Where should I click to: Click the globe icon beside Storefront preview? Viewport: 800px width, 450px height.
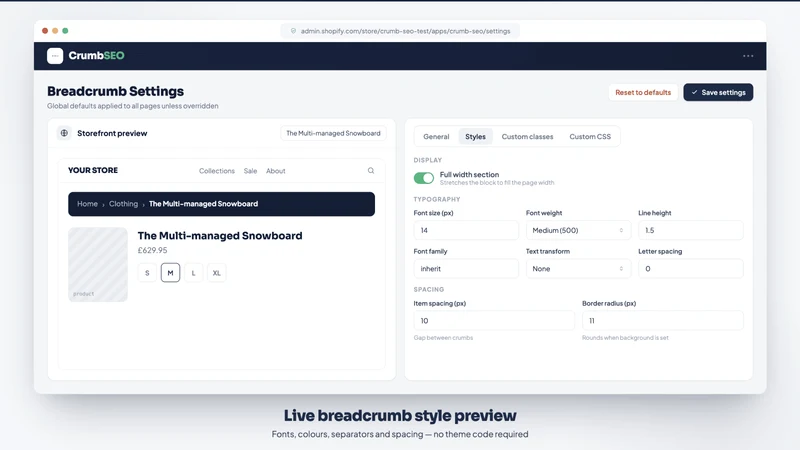64,133
